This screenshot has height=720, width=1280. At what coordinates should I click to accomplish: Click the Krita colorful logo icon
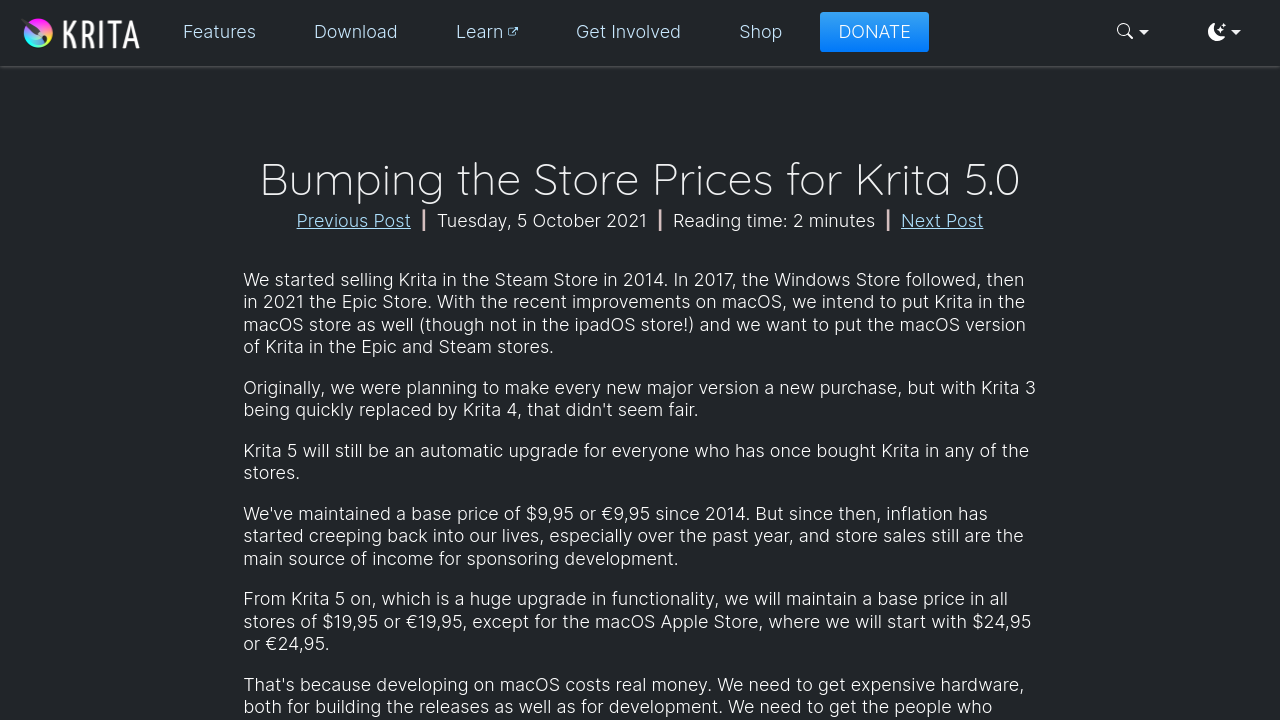[x=38, y=33]
